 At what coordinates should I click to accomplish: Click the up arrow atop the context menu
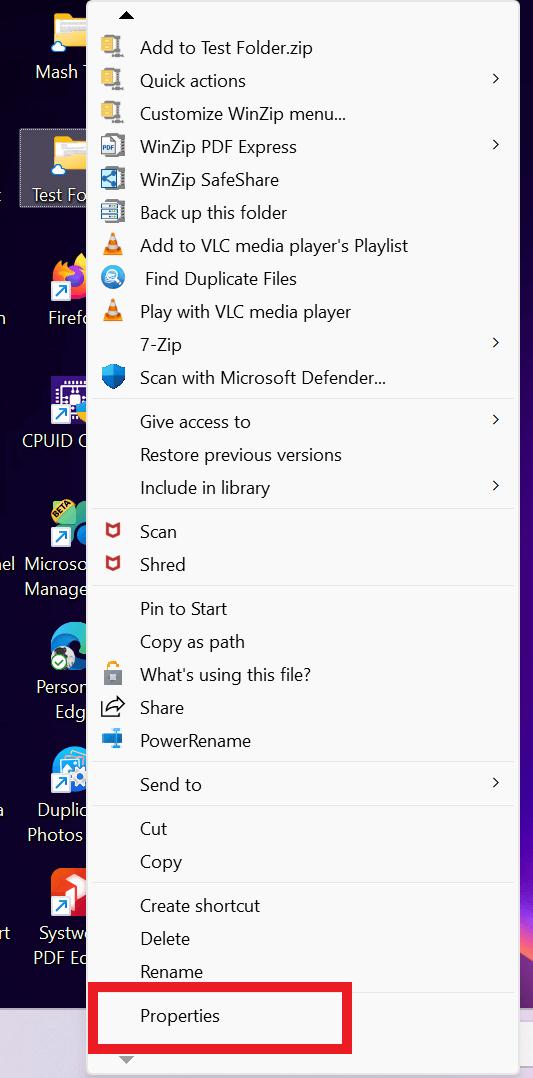127,15
